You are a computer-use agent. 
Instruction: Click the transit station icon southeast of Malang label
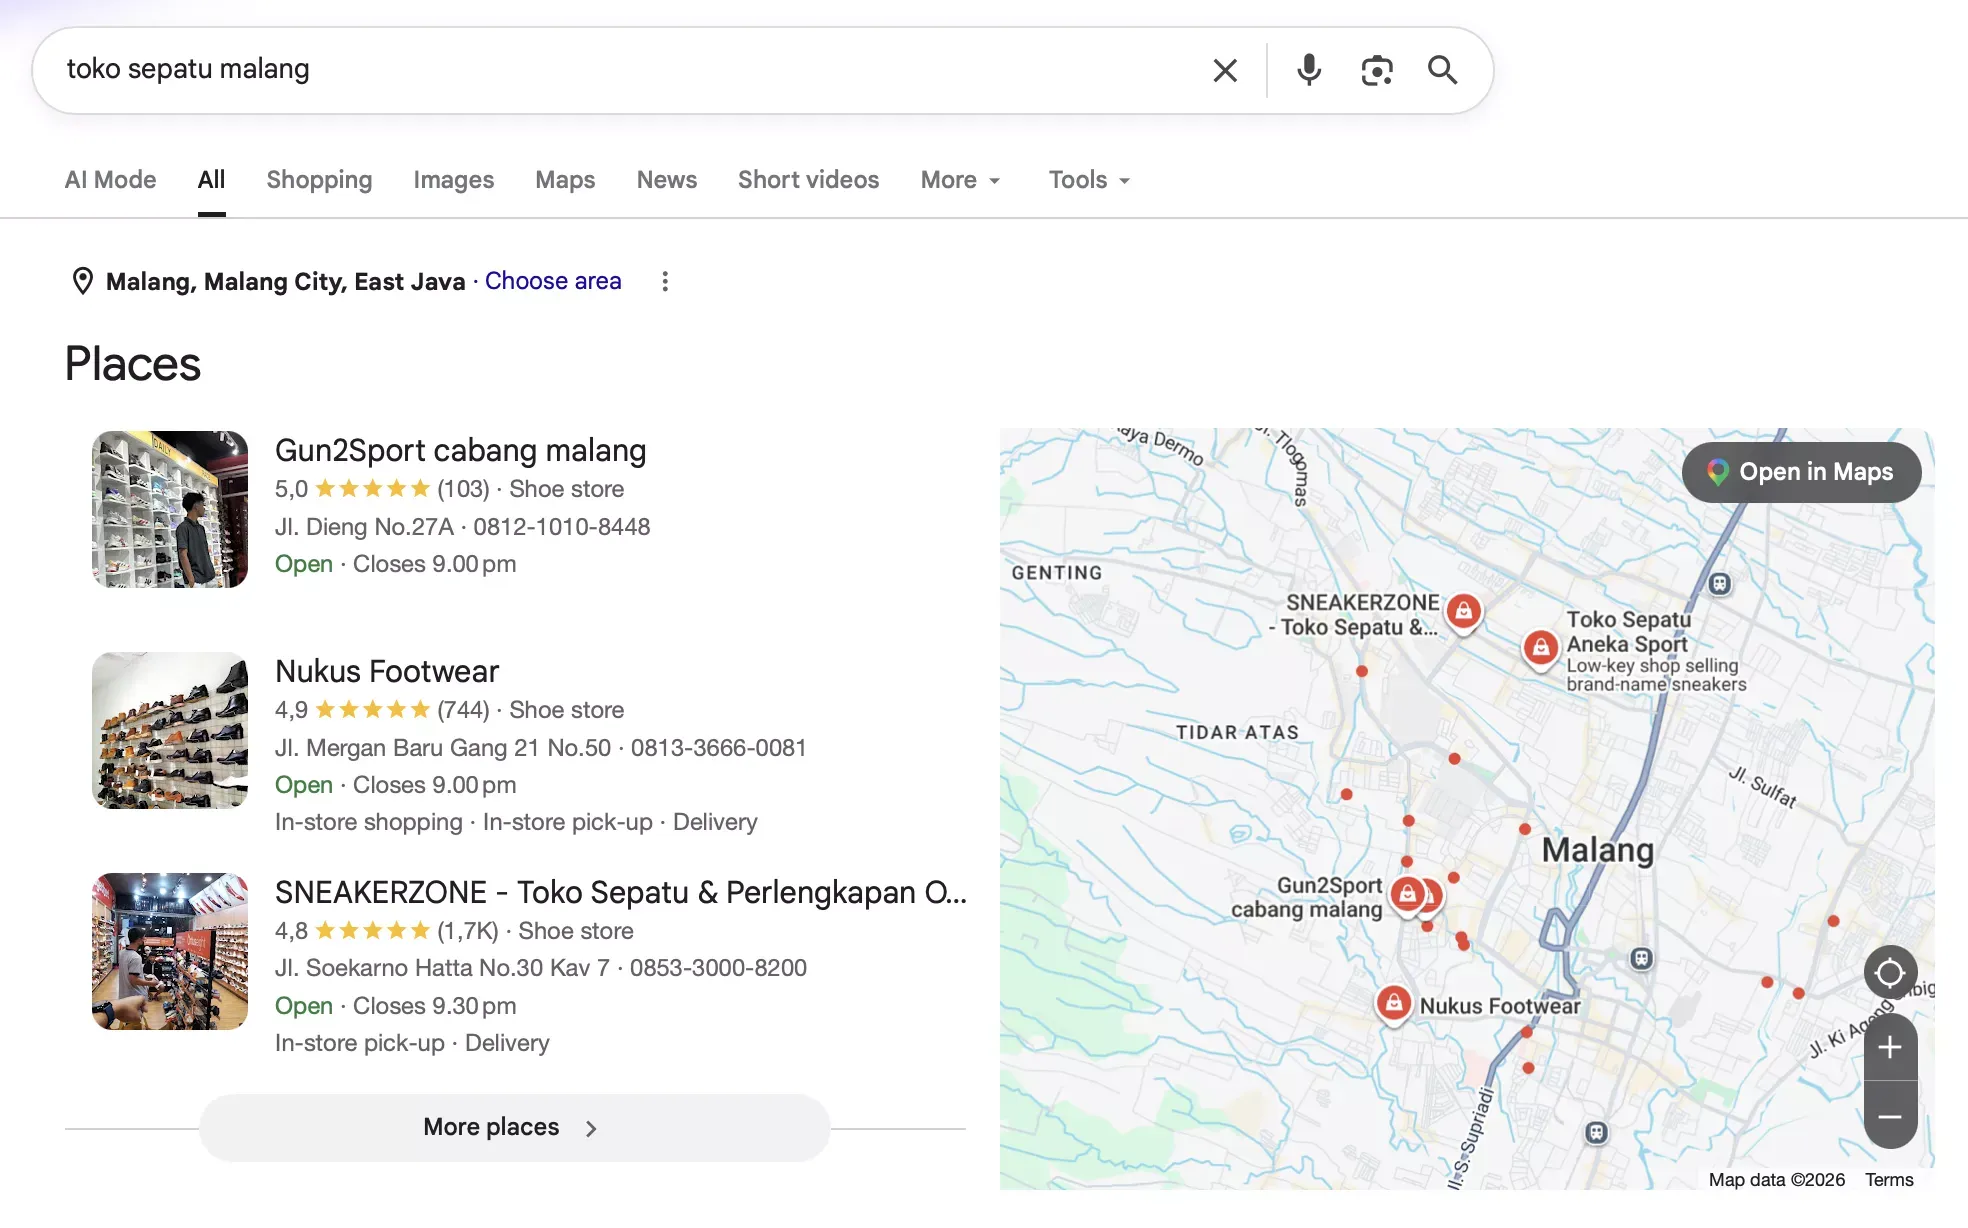click(x=1641, y=958)
